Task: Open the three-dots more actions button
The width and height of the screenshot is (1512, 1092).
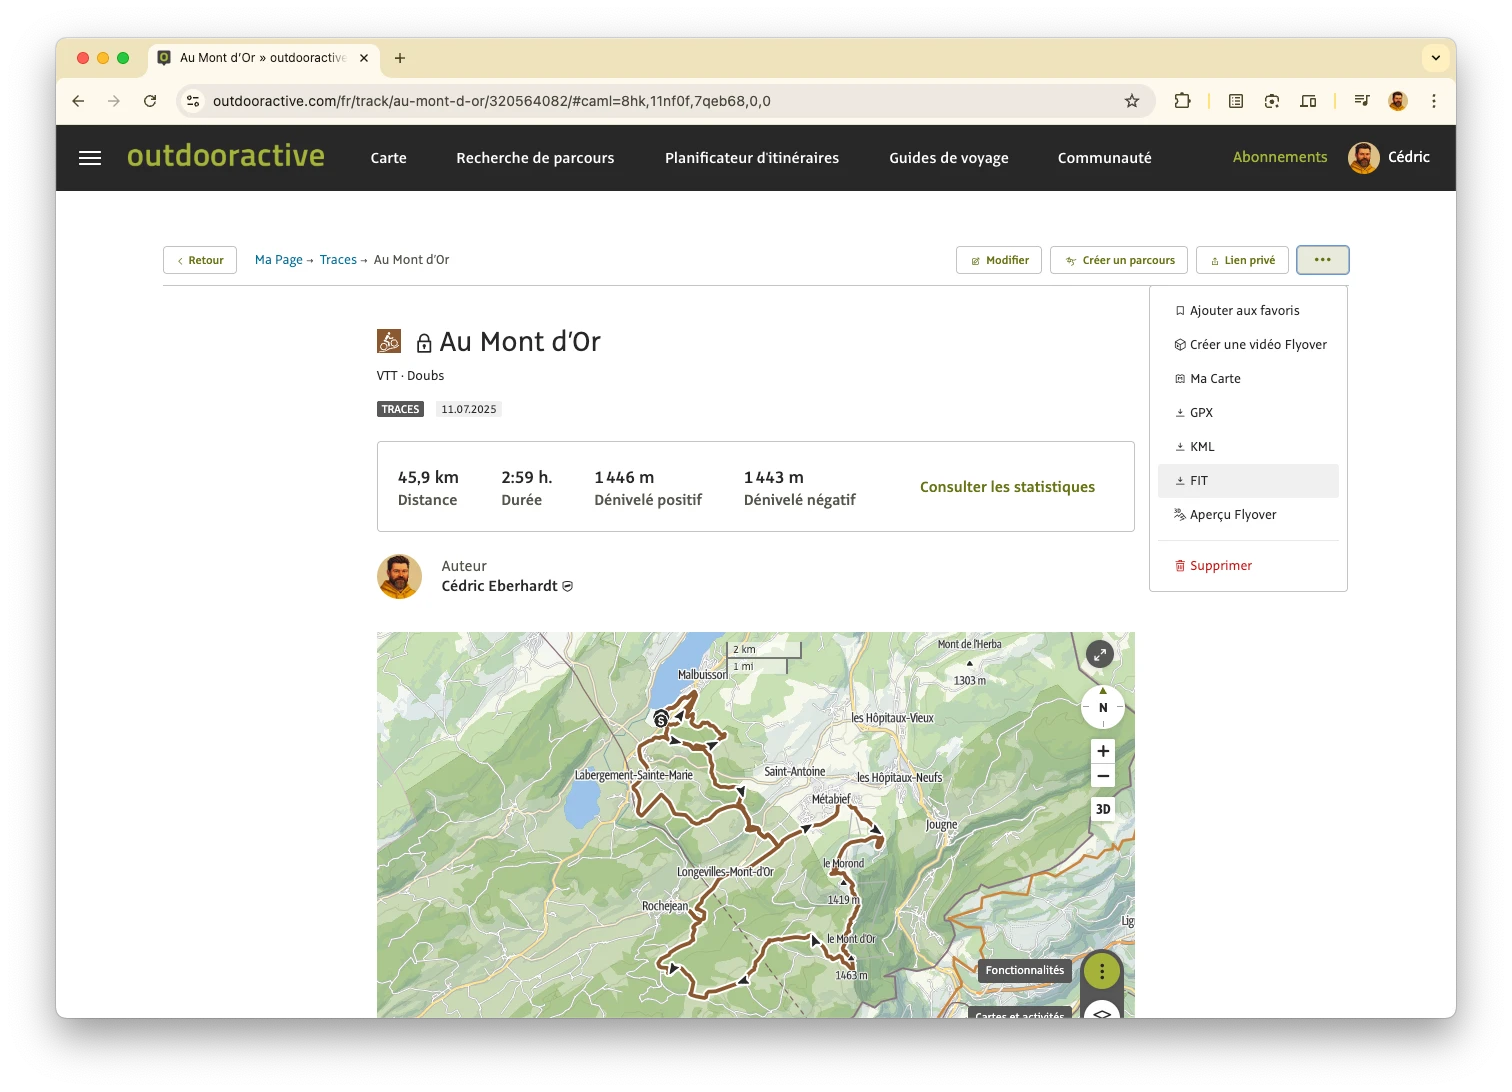Action: click(x=1322, y=260)
